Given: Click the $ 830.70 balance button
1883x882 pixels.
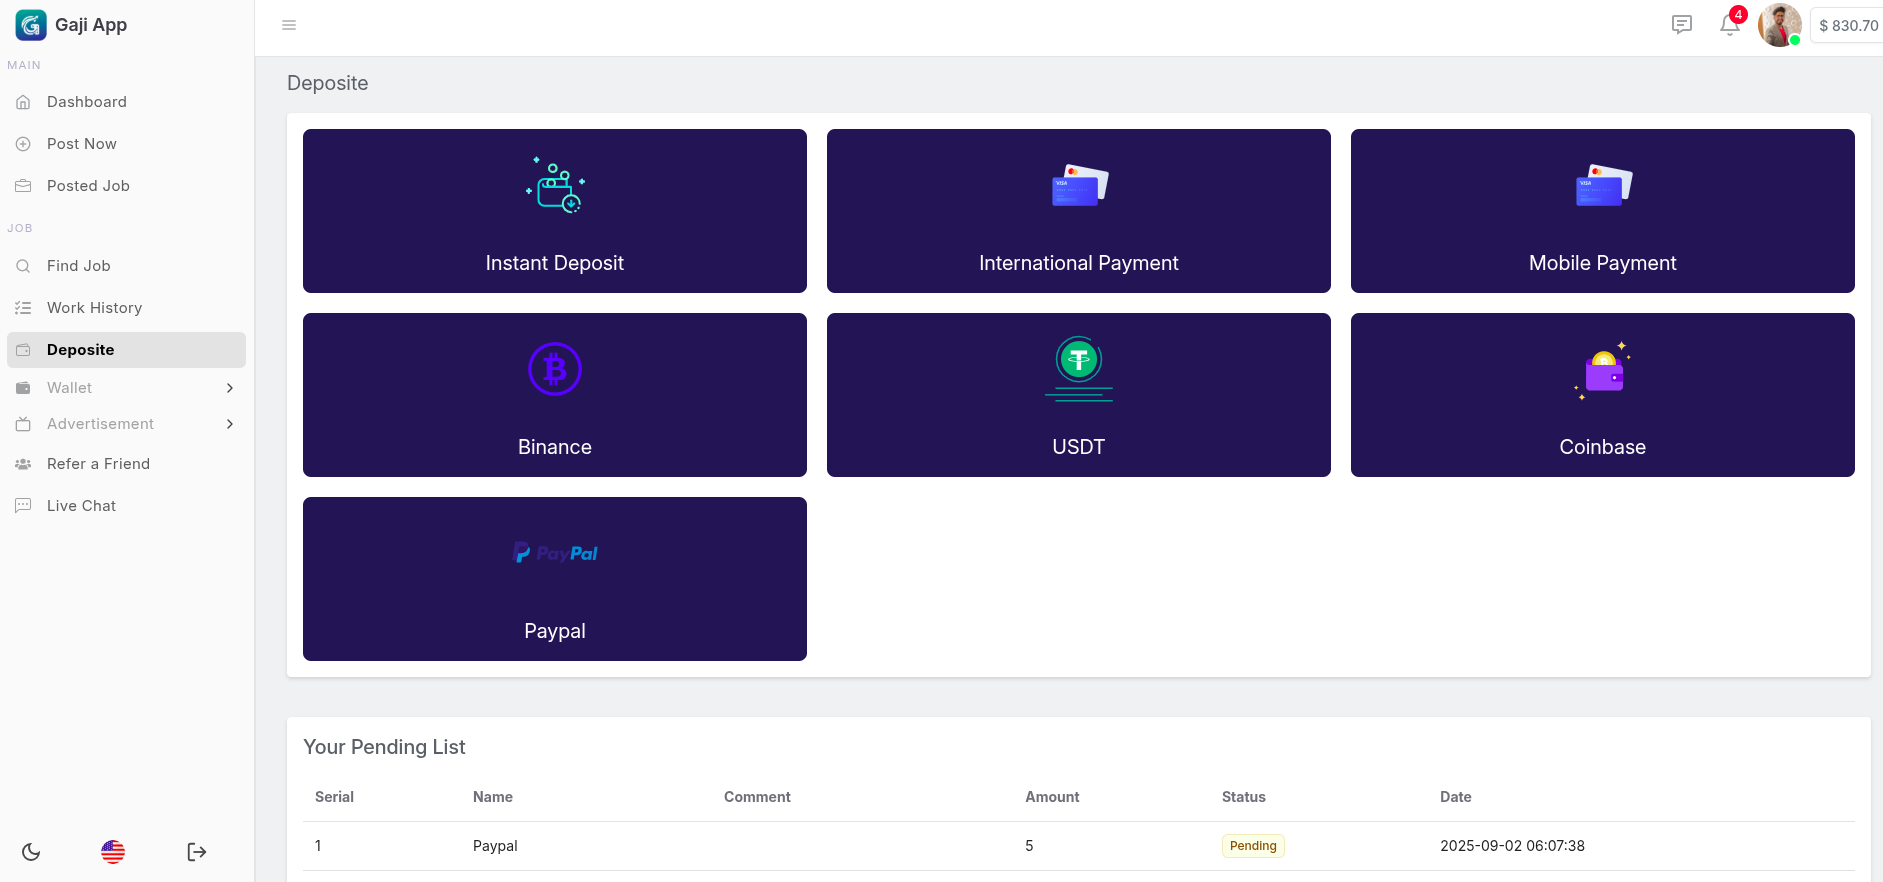Looking at the screenshot, I should pyautogui.click(x=1848, y=25).
